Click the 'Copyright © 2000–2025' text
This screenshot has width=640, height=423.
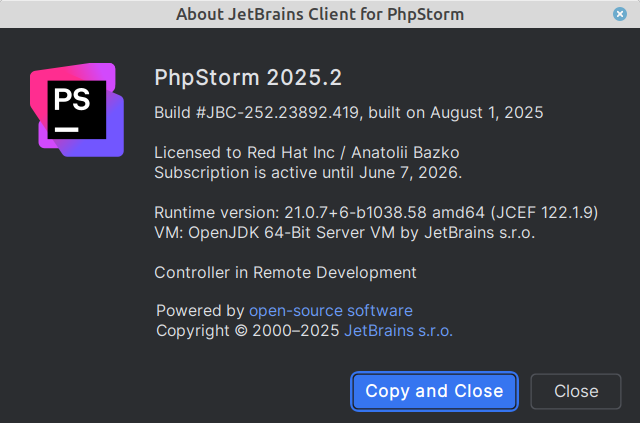point(248,330)
